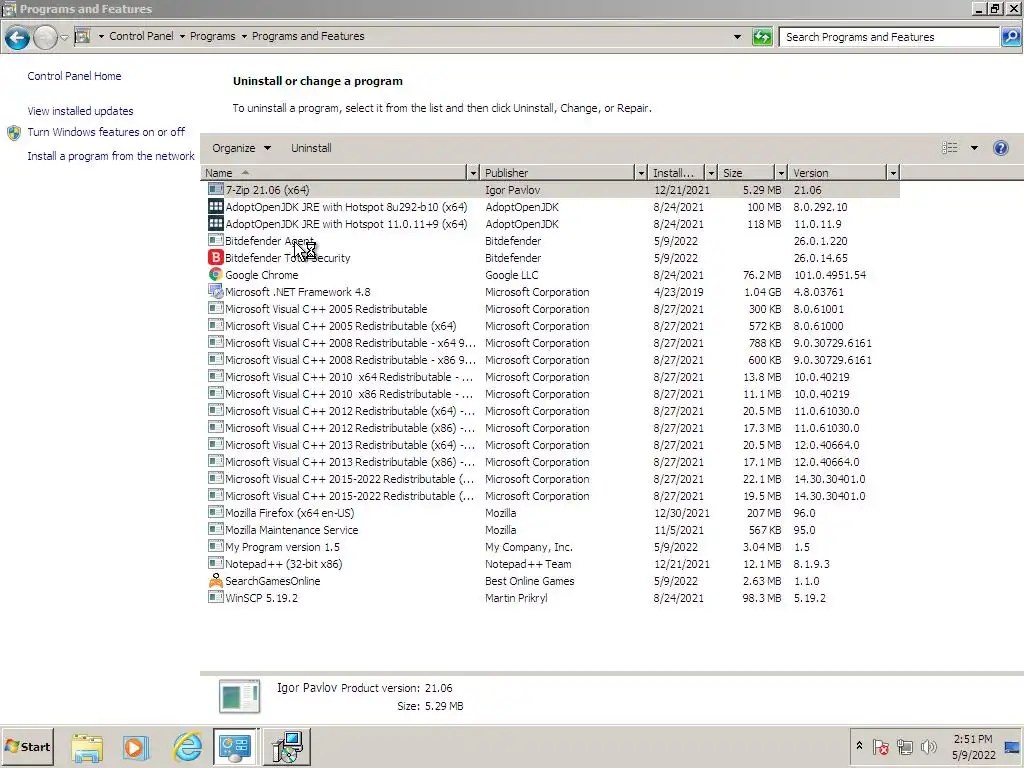Image resolution: width=1024 pixels, height=768 pixels.
Task: Open the Publisher column filter dropdown
Action: pyautogui.click(x=641, y=172)
